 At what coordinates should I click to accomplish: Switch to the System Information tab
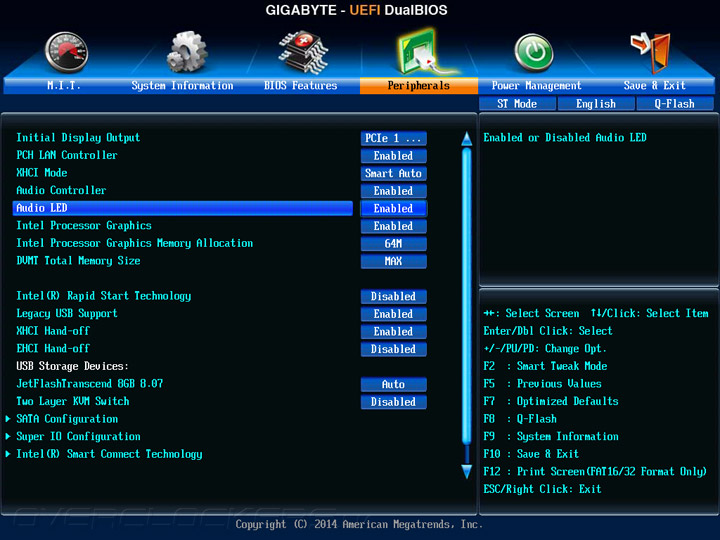[182, 85]
